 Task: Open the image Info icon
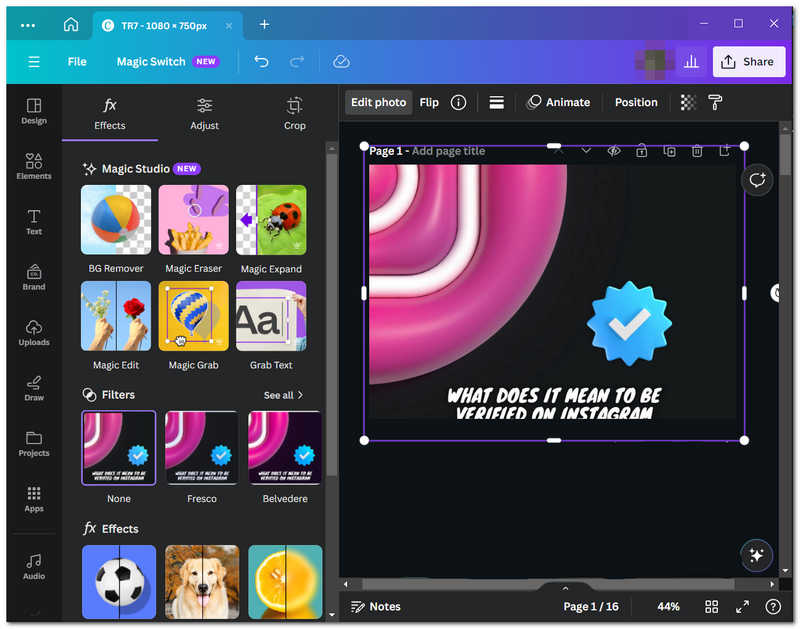(458, 102)
